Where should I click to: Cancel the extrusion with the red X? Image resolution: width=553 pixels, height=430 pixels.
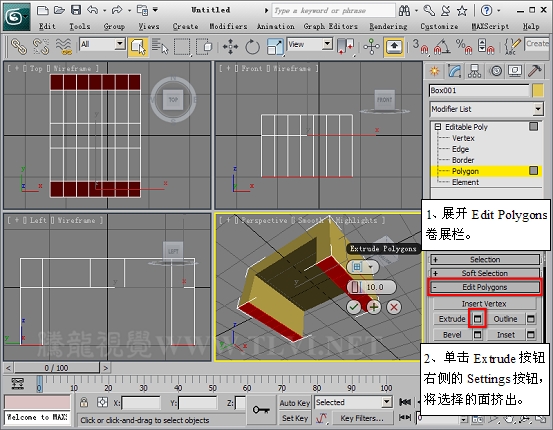pyautogui.click(x=394, y=307)
